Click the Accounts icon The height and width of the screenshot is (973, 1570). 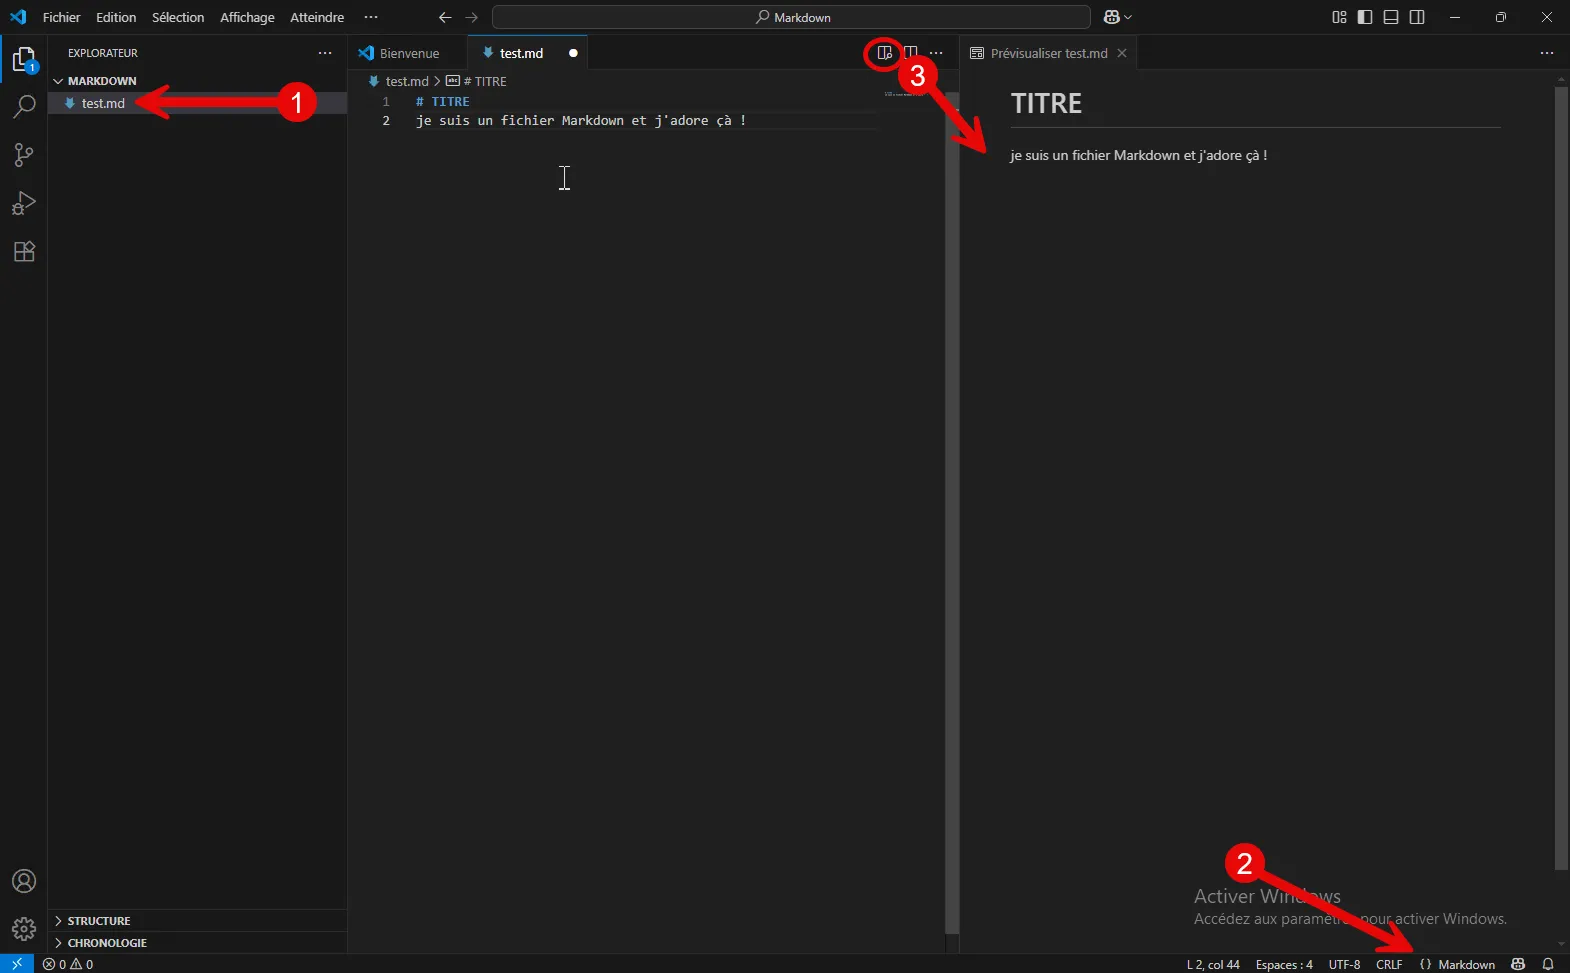pyautogui.click(x=24, y=881)
